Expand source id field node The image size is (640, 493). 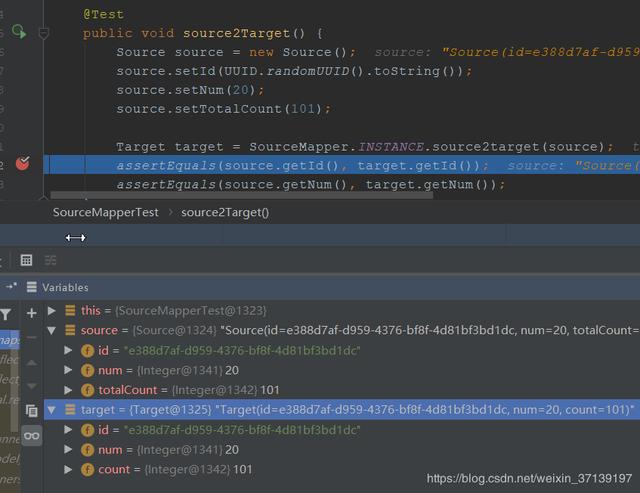pos(68,350)
